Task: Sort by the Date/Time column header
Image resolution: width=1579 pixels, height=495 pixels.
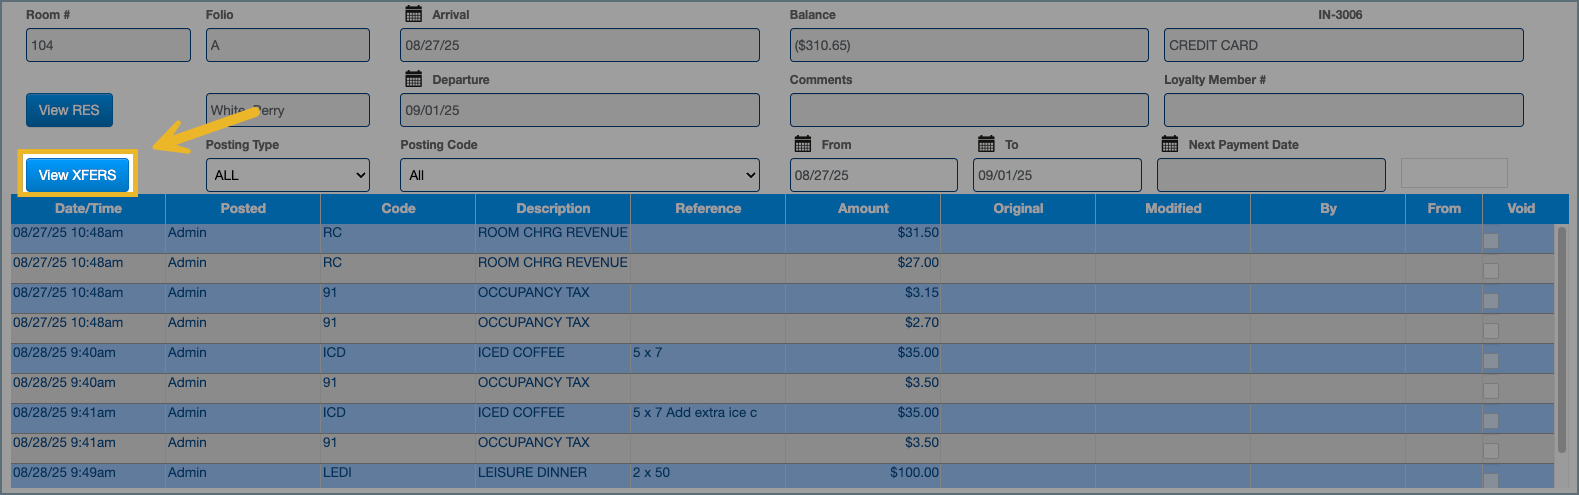Action: (88, 208)
